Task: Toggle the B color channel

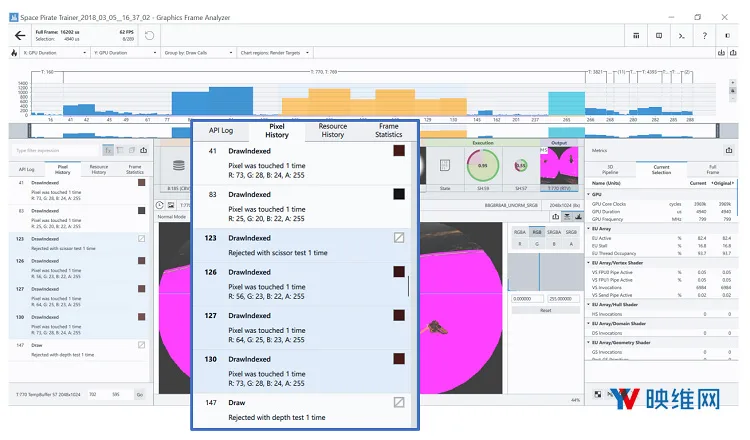Action: (x=554, y=243)
